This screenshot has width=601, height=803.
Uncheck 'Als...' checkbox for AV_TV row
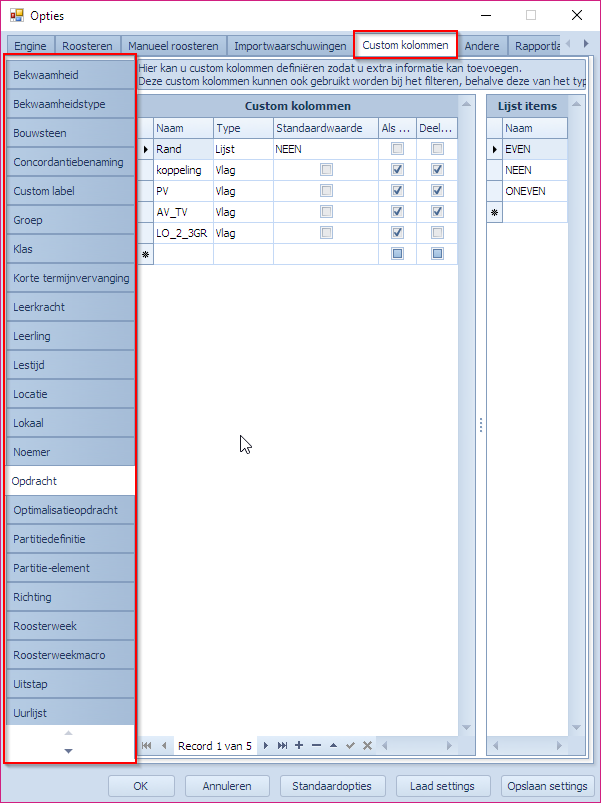click(397, 212)
